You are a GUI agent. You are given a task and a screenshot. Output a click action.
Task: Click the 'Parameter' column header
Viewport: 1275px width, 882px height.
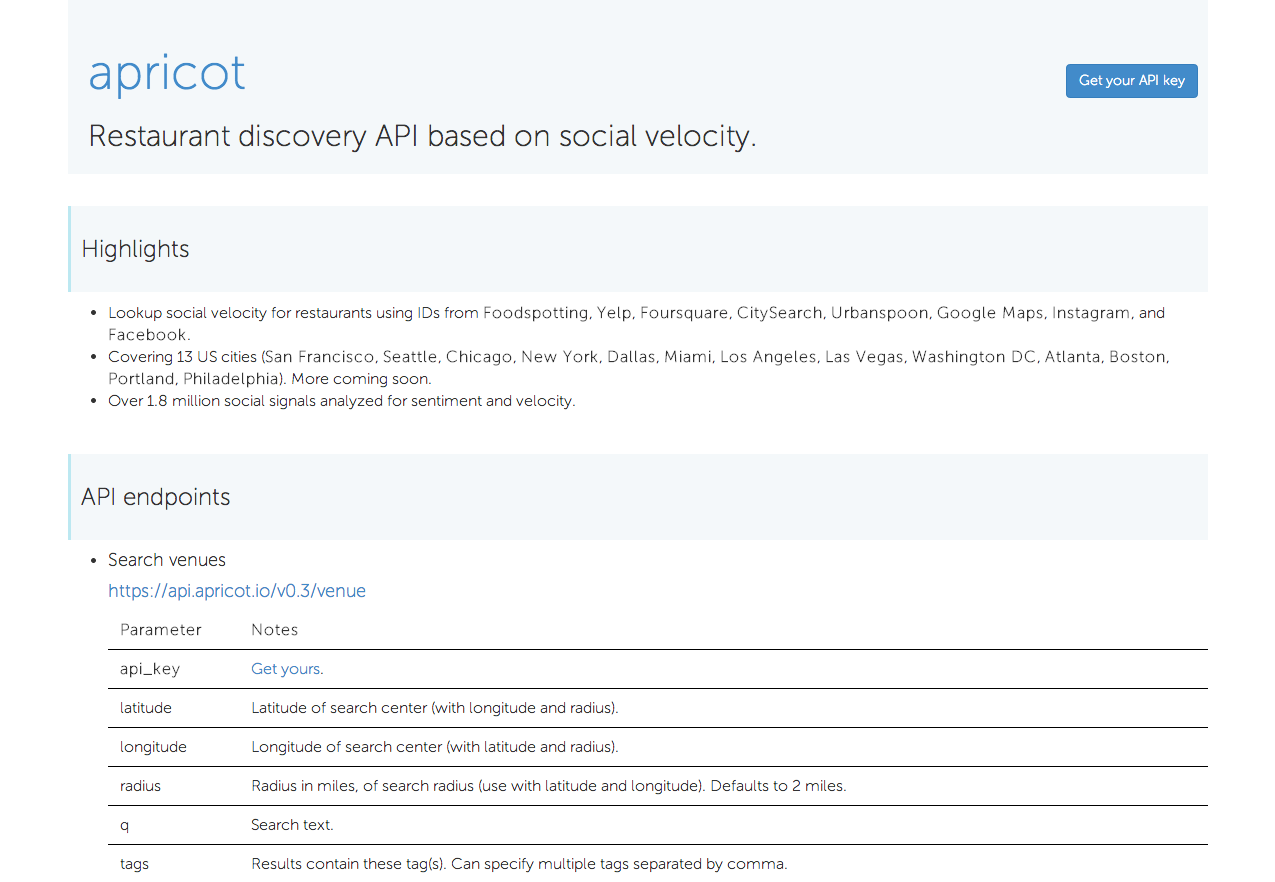(x=161, y=630)
